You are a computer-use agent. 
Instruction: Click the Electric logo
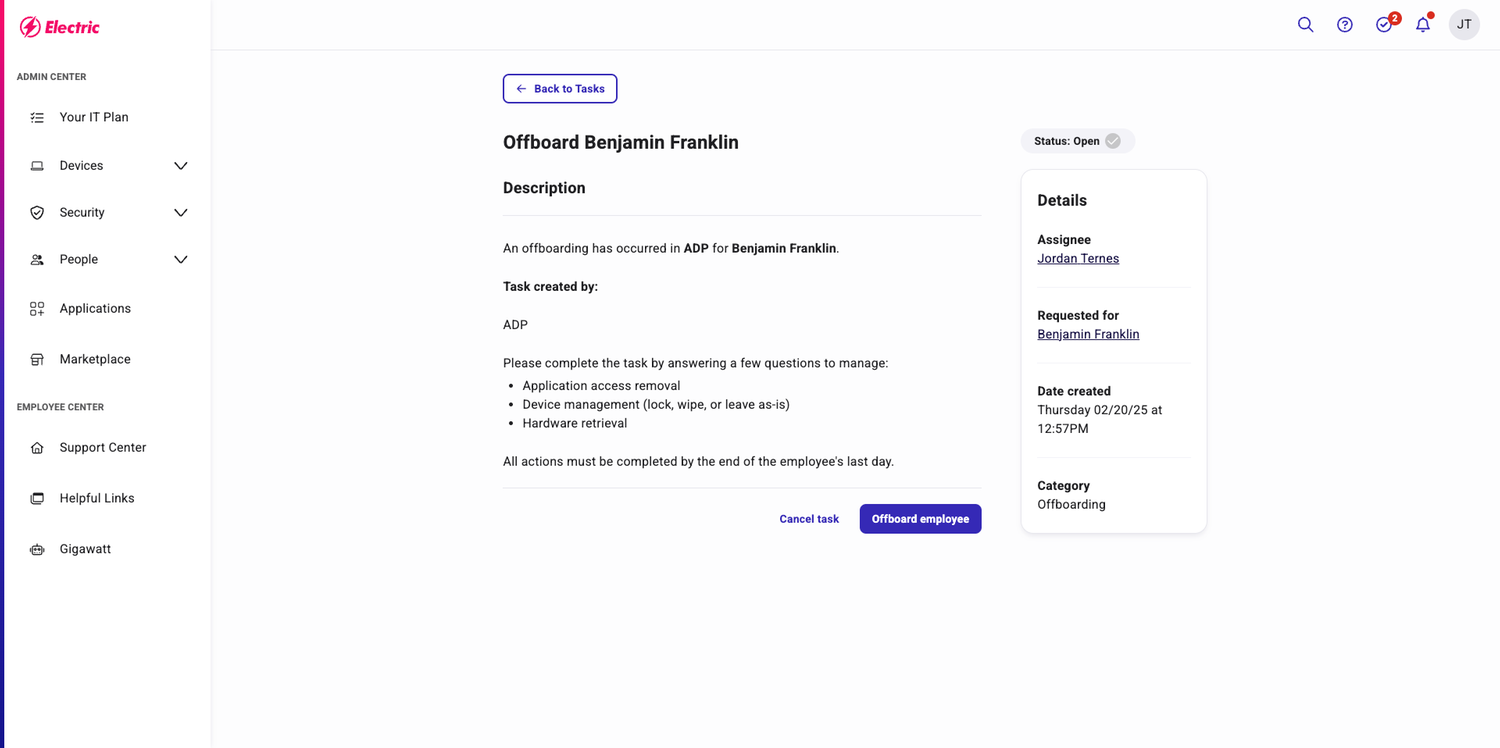click(60, 26)
